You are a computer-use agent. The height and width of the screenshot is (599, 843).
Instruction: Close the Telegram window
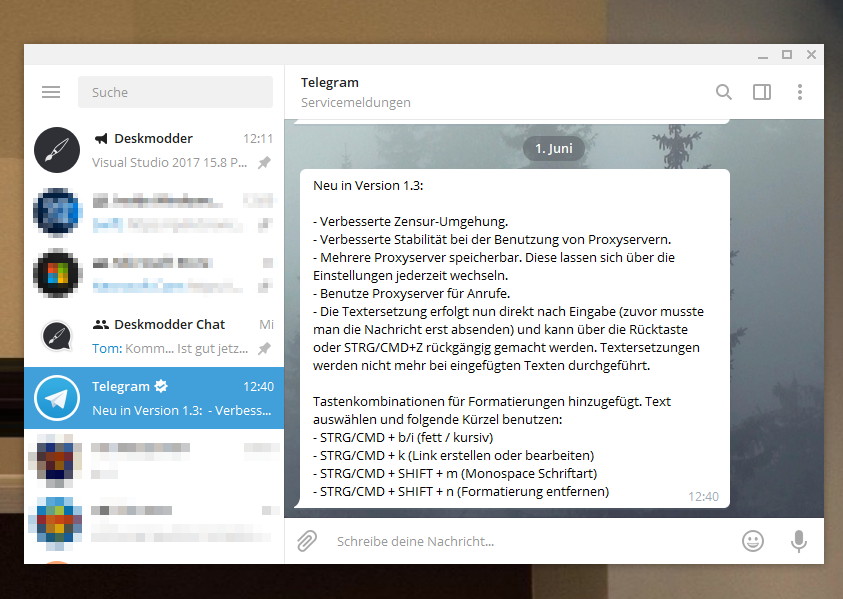pos(811,54)
